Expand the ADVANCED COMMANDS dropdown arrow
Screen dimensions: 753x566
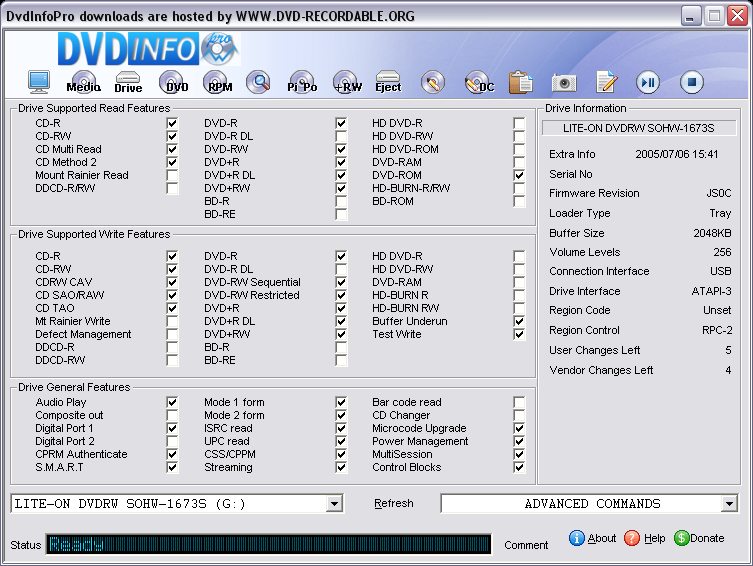pyautogui.click(x=729, y=504)
